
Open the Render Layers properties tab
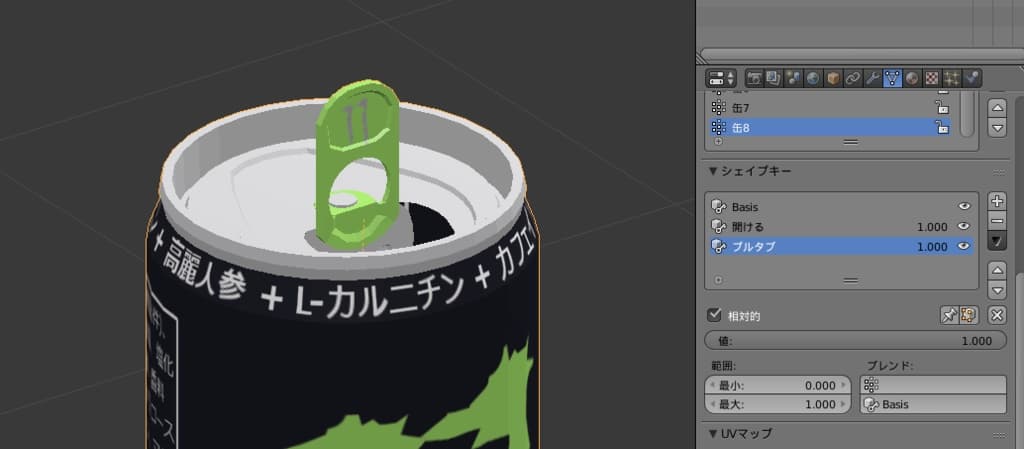pos(774,78)
